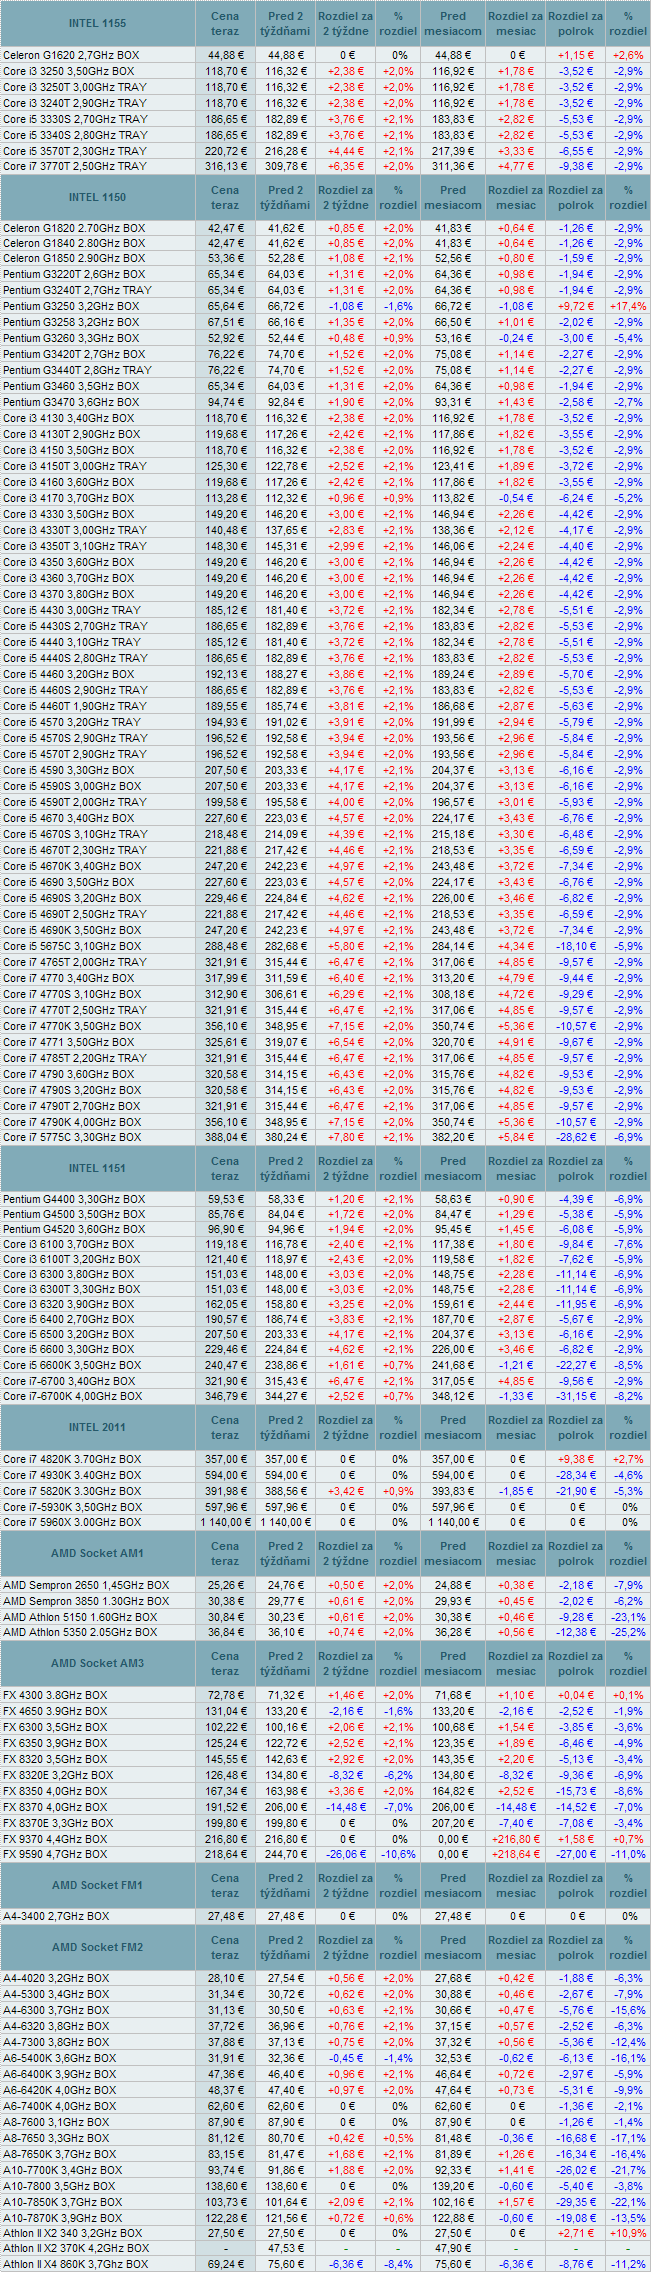Click "Core i7-6700K 4,00GHz BOX" row name
Screen dimensions: 651x2272
point(72,1396)
